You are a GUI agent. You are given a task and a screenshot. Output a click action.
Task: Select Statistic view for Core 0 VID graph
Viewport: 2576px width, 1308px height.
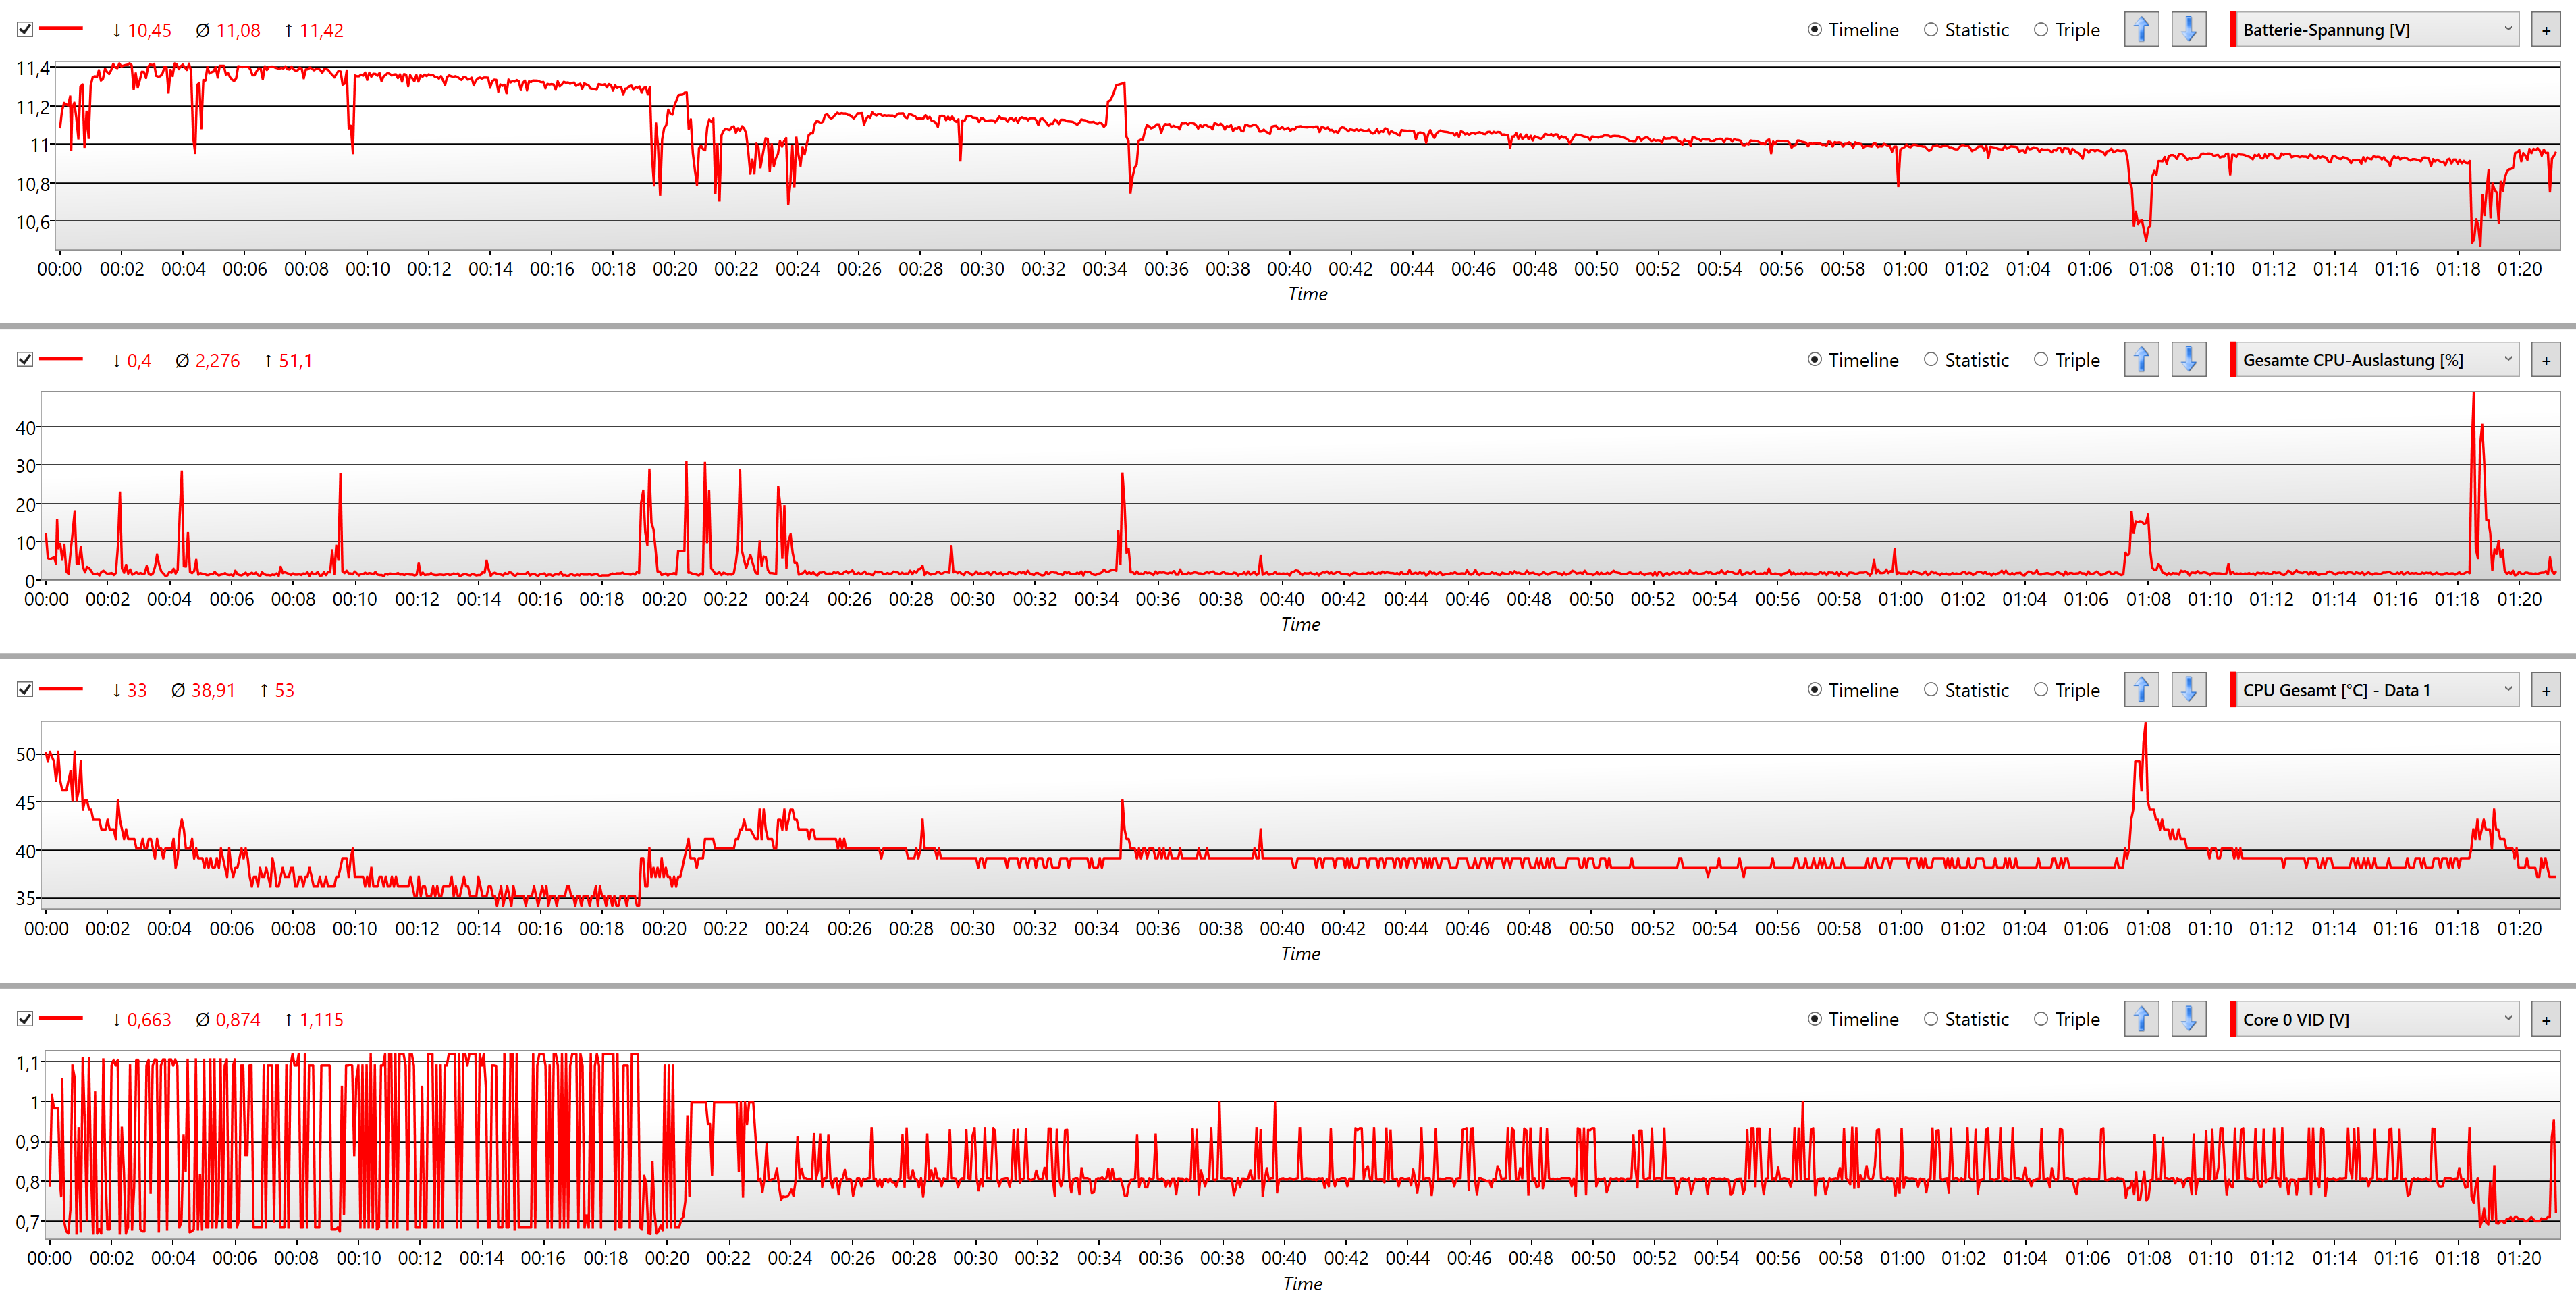[x=1931, y=1019]
